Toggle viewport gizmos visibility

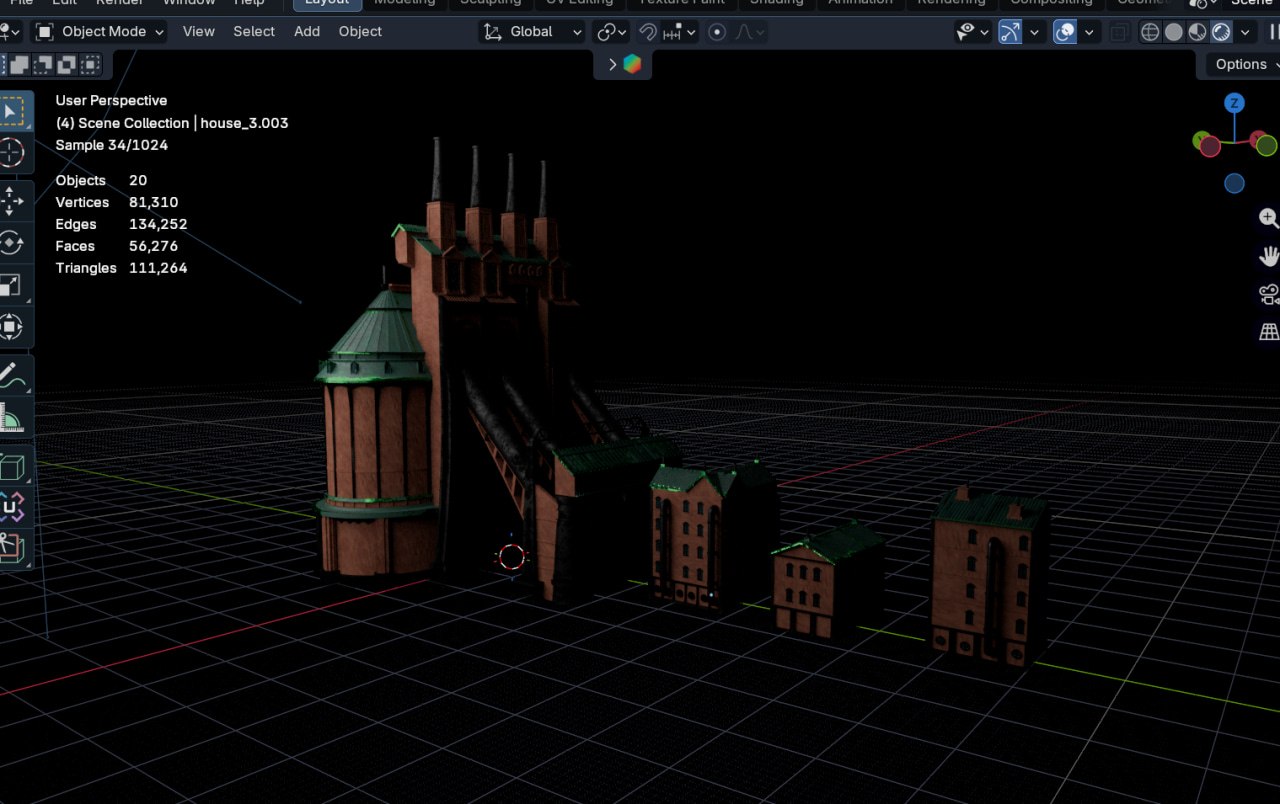1011,32
